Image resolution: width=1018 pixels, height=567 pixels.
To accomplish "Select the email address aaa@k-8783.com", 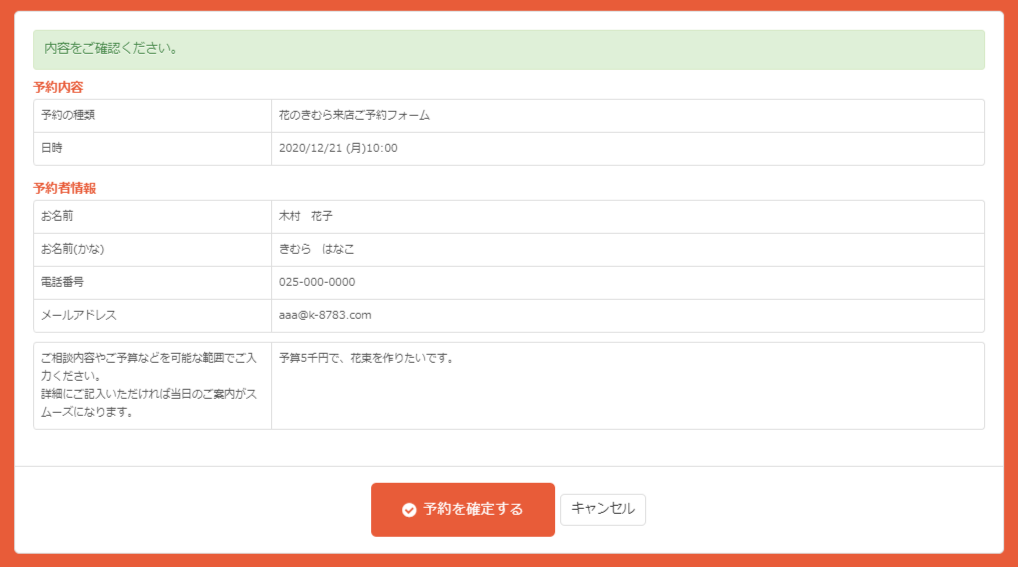I will (325, 315).
